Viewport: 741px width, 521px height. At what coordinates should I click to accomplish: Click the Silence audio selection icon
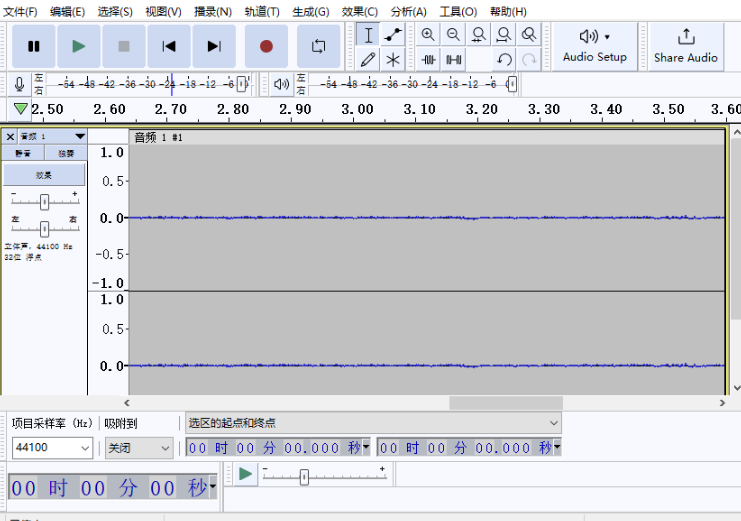point(453,60)
